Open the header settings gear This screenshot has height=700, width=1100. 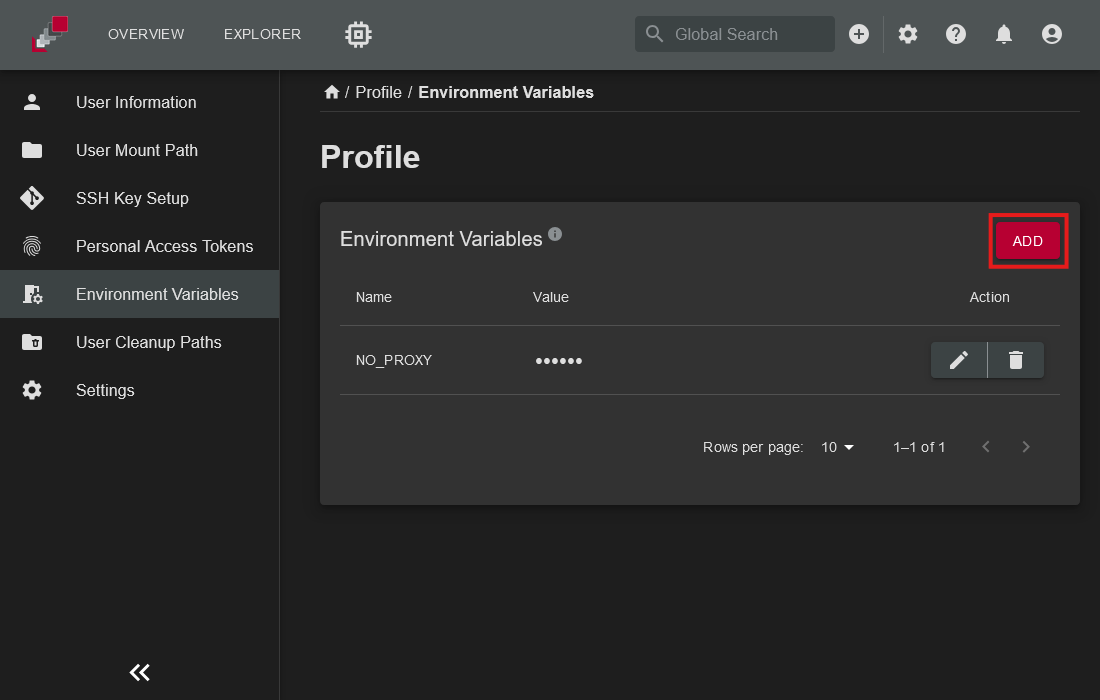pyautogui.click(x=908, y=34)
